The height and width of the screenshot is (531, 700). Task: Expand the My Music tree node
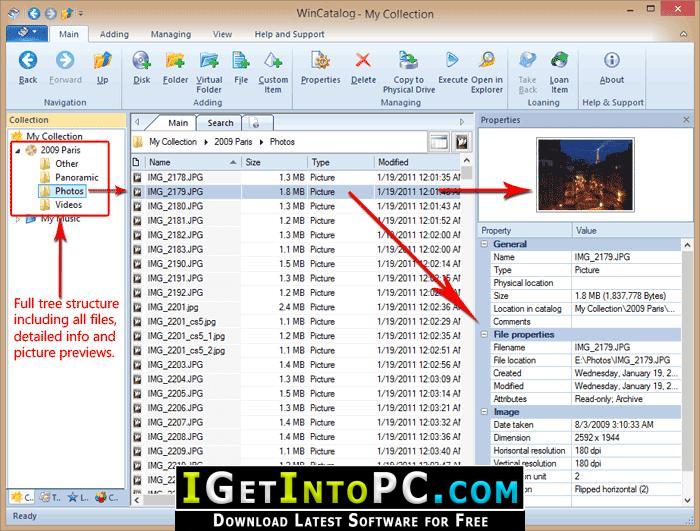click(x=18, y=219)
